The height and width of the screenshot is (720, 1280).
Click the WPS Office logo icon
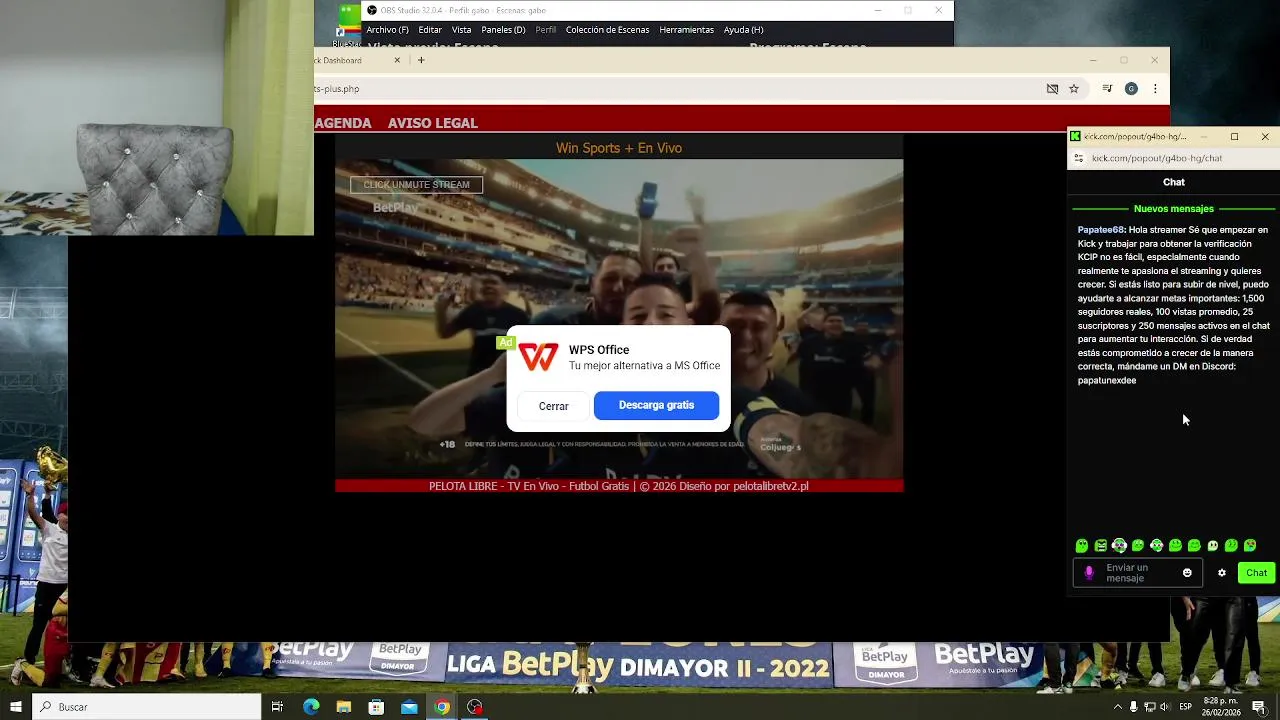(x=538, y=357)
